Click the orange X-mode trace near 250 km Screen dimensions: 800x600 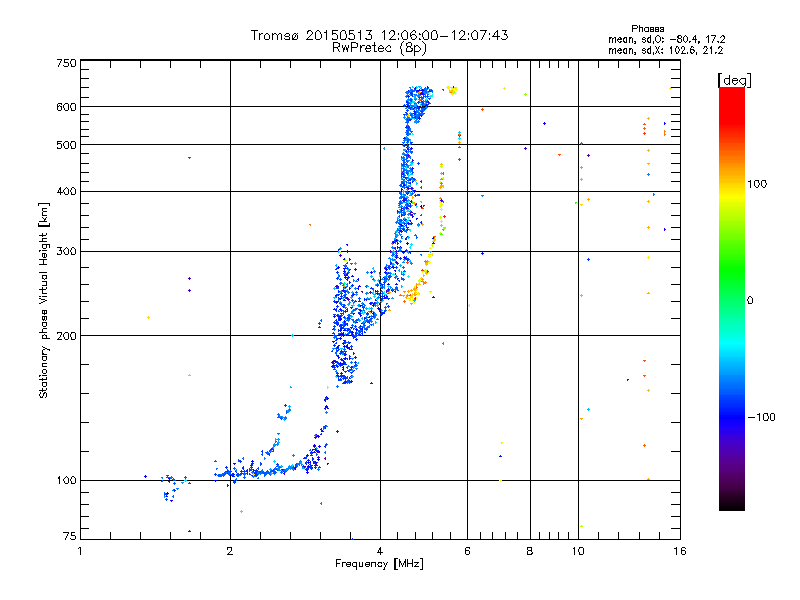(413, 293)
